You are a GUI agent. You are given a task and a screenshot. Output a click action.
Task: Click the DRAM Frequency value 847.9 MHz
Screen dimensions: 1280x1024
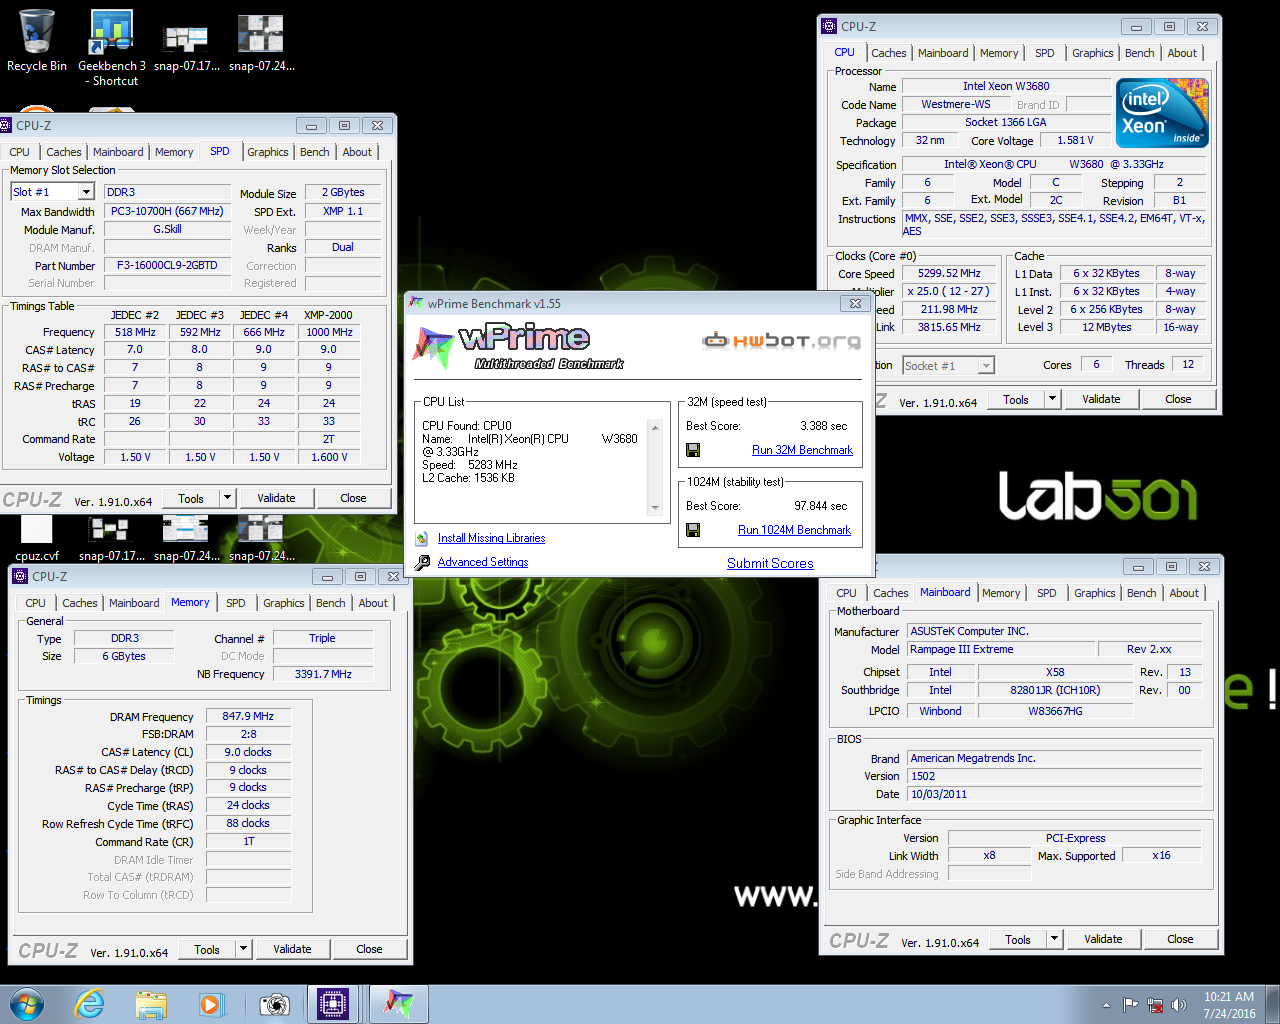(x=248, y=716)
